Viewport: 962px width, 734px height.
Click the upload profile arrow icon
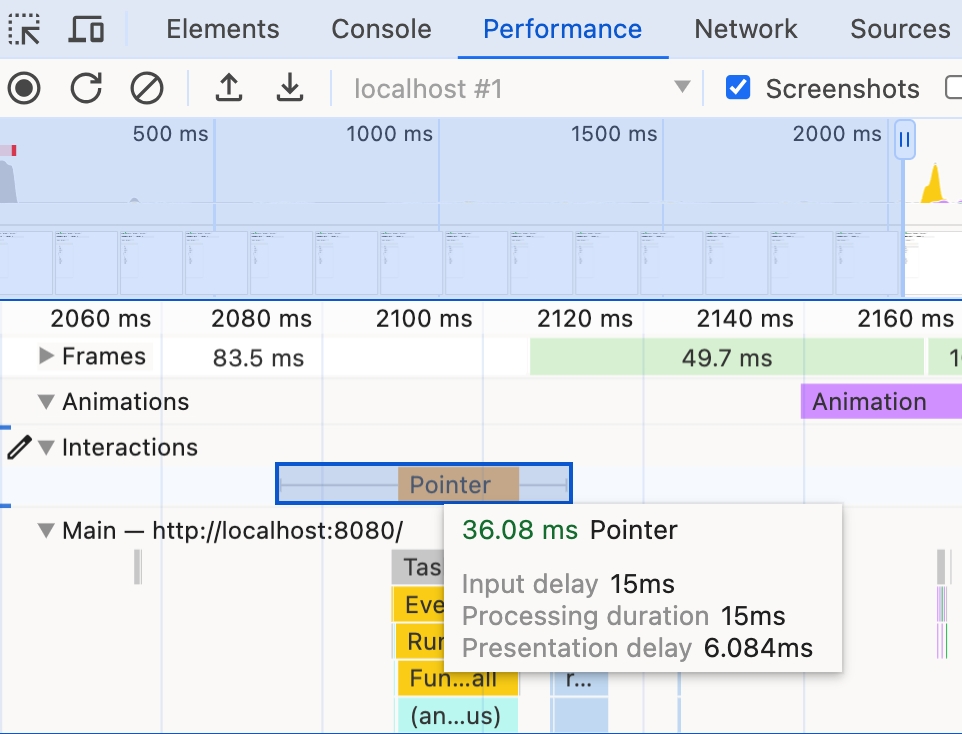coord(229,89)
